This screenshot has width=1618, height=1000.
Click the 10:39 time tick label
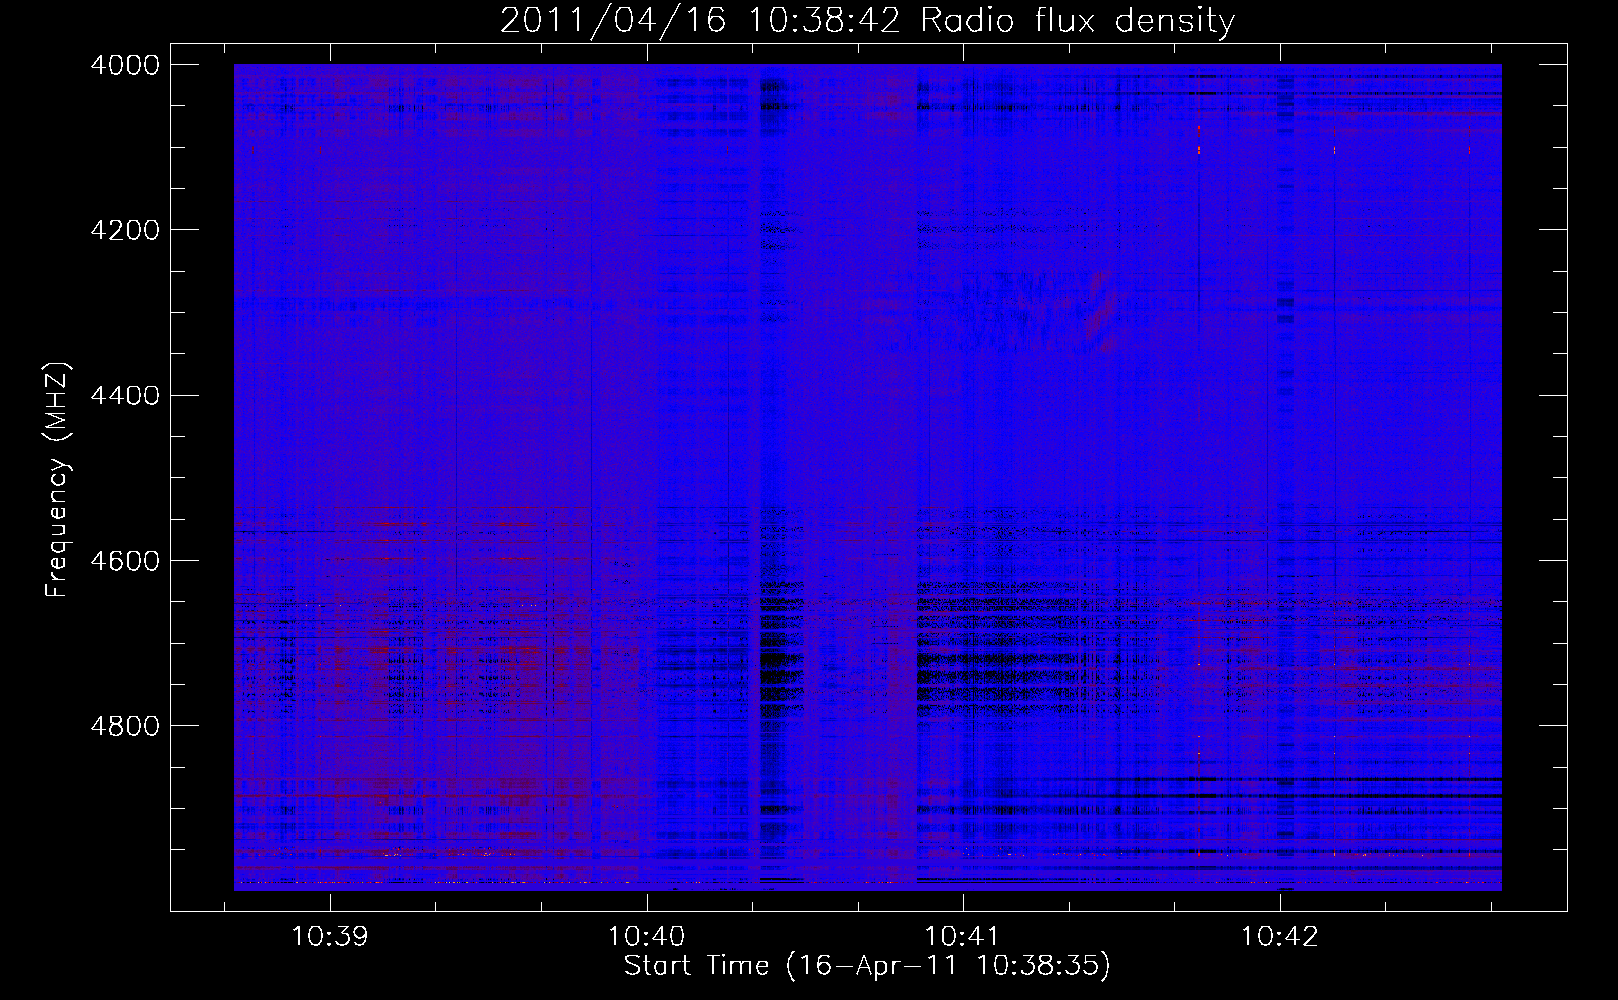point(330,937)
